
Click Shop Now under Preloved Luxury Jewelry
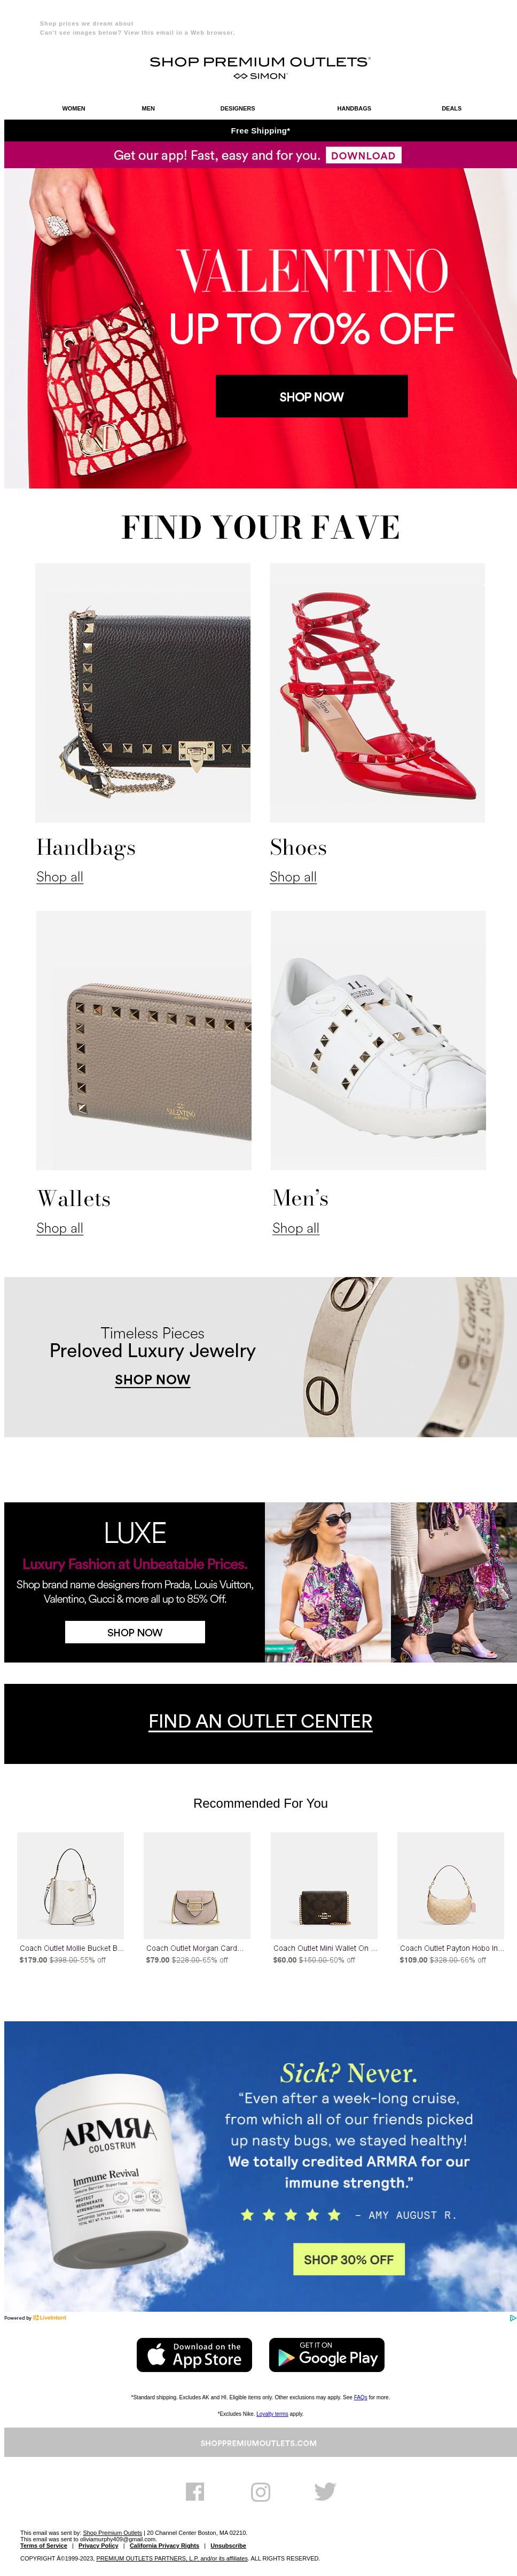[152, 1380]
